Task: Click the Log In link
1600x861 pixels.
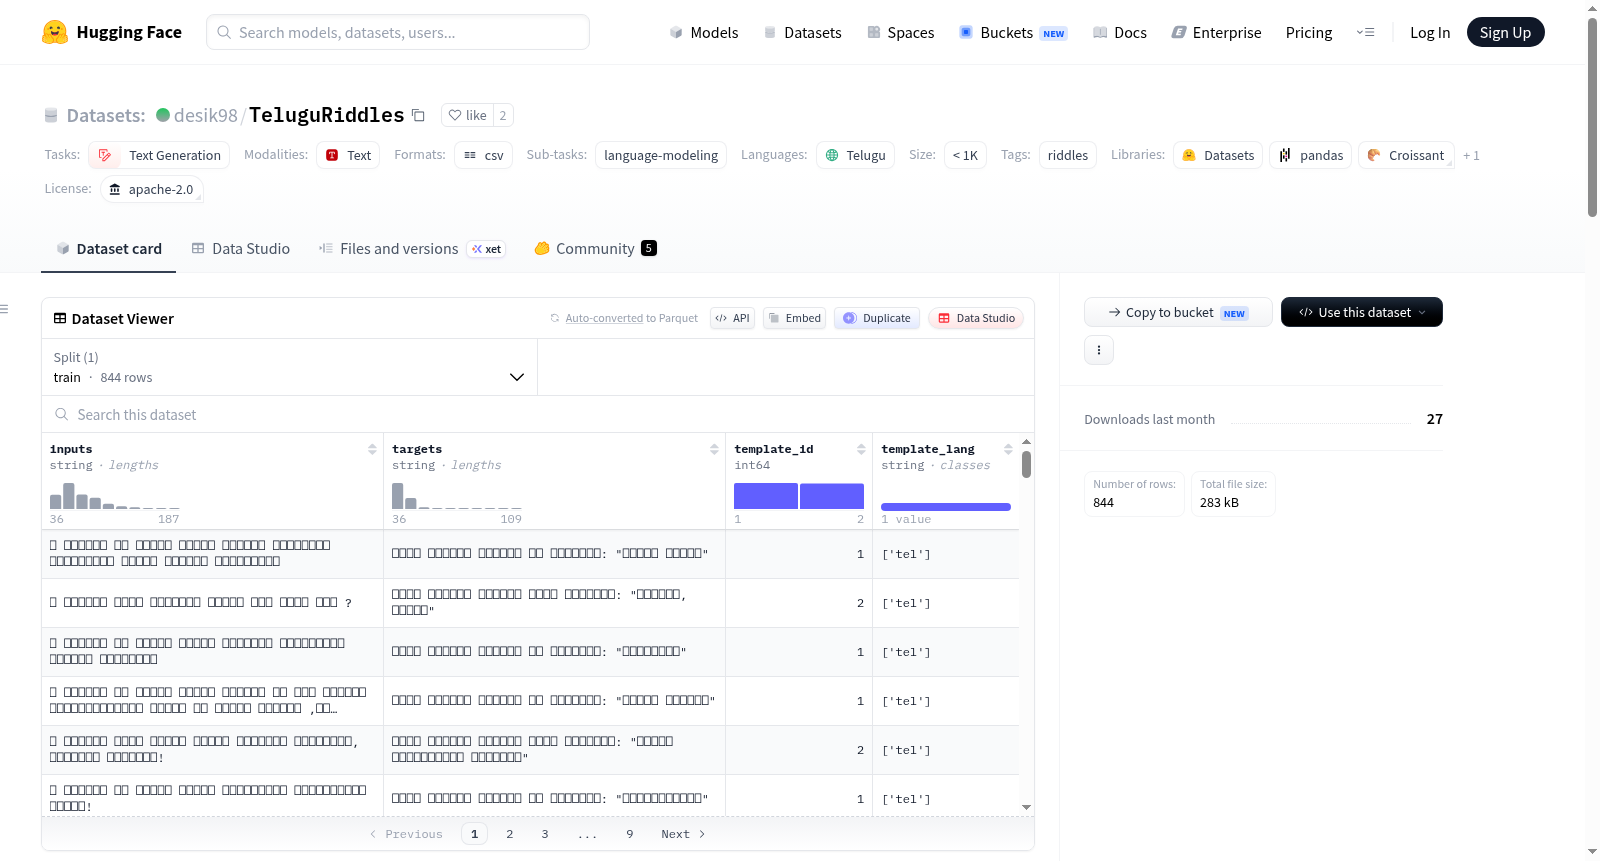Action: coord(1430,33)
